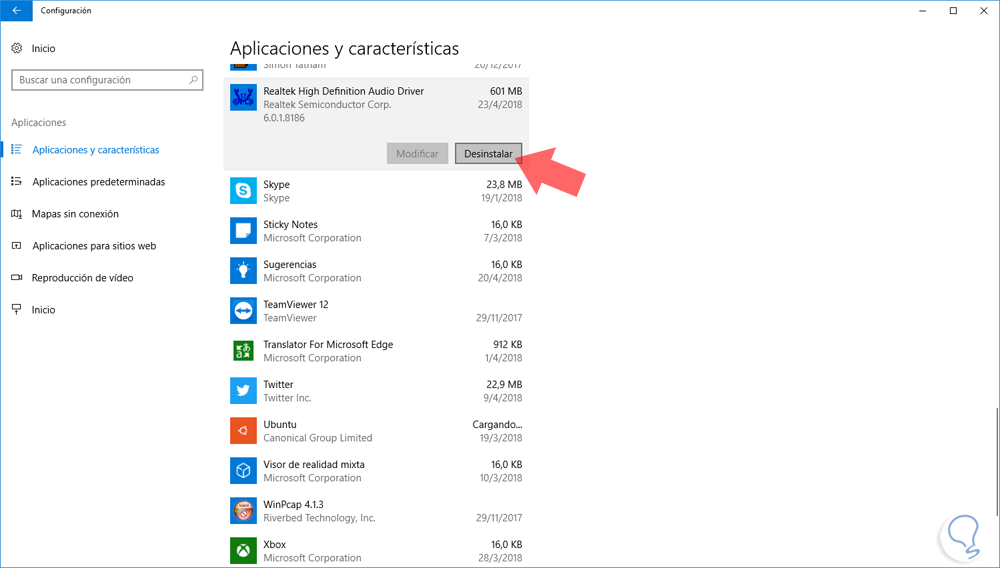Select the Ubuntu app icon
The image size is (1000, 568).
[x=243, y=431]
